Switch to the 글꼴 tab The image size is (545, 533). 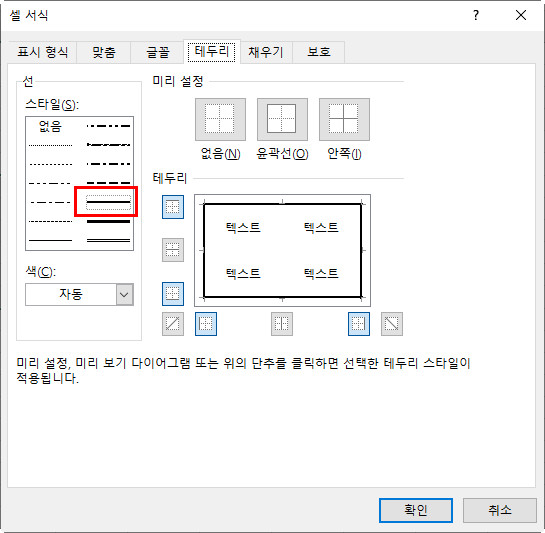point(157,52)
